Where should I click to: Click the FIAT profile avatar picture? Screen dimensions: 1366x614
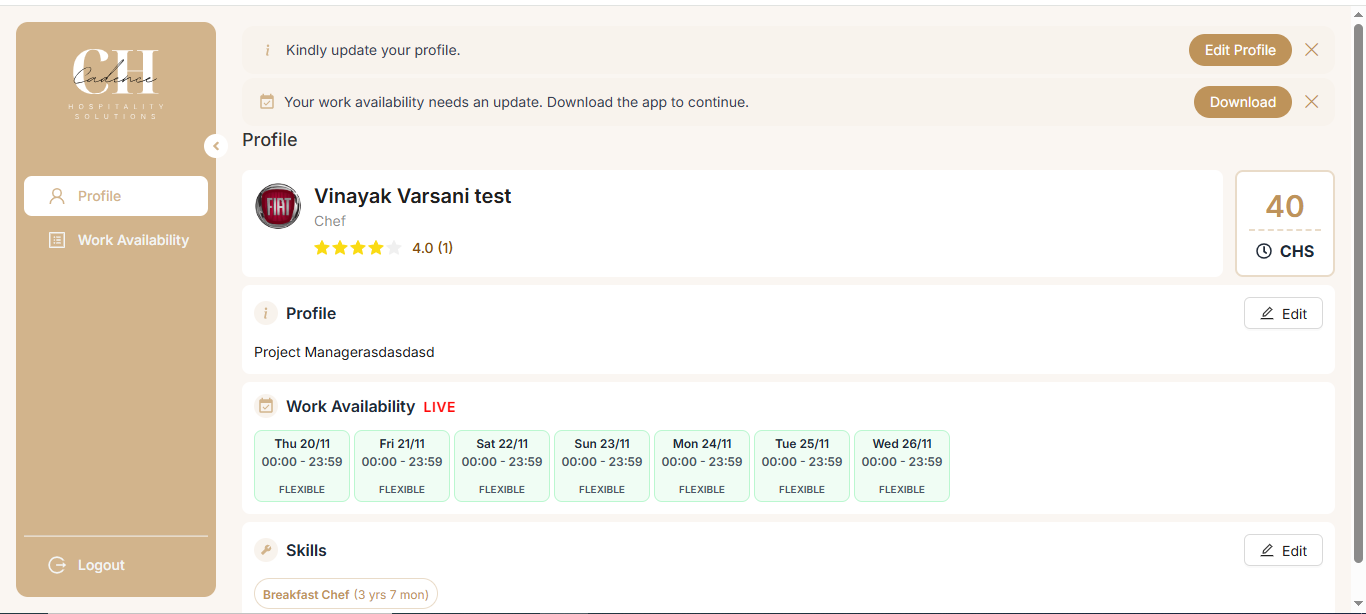pos(278,207)
